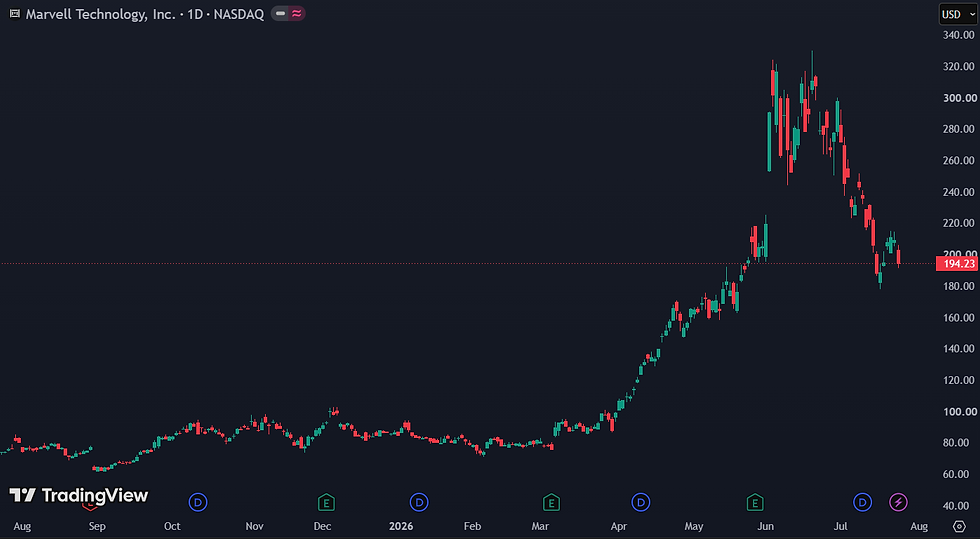980x539 pixels.
Task: Open the USD currency dropdown
Action: (958, 14)
